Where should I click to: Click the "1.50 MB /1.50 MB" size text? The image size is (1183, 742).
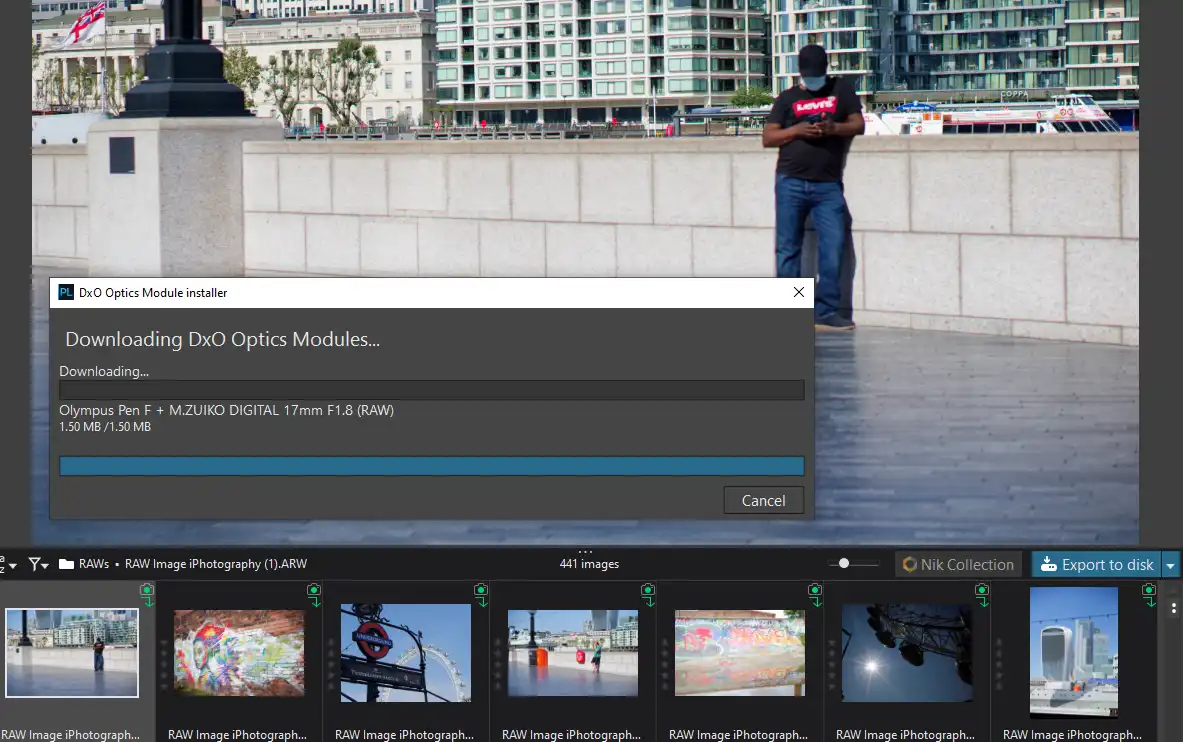pyautogui.click(x=105, y=426)
